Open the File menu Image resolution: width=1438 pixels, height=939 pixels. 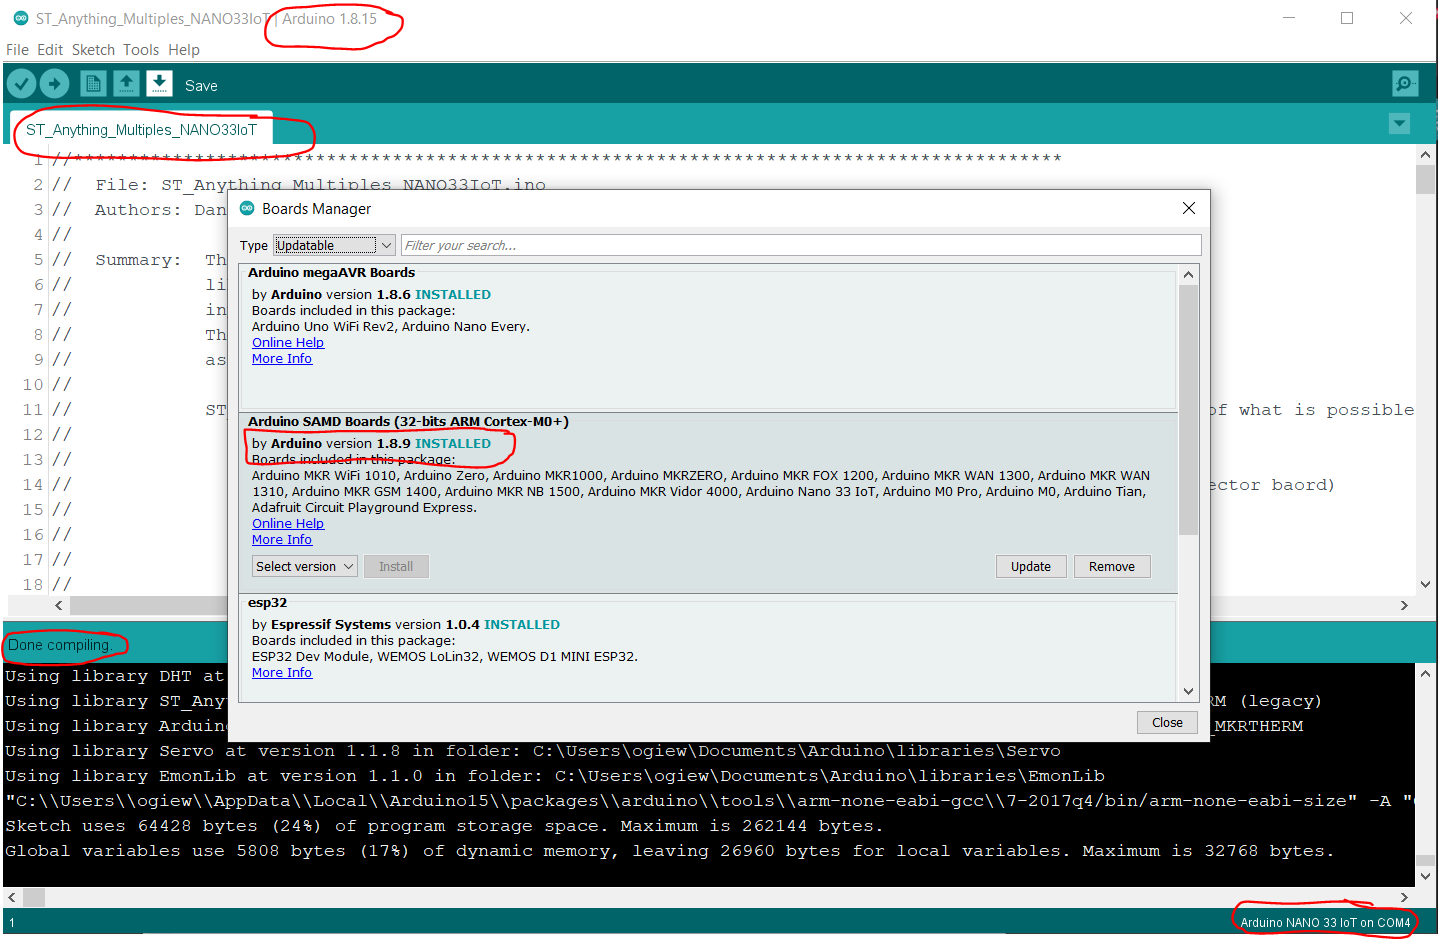[x=17, y=50]
